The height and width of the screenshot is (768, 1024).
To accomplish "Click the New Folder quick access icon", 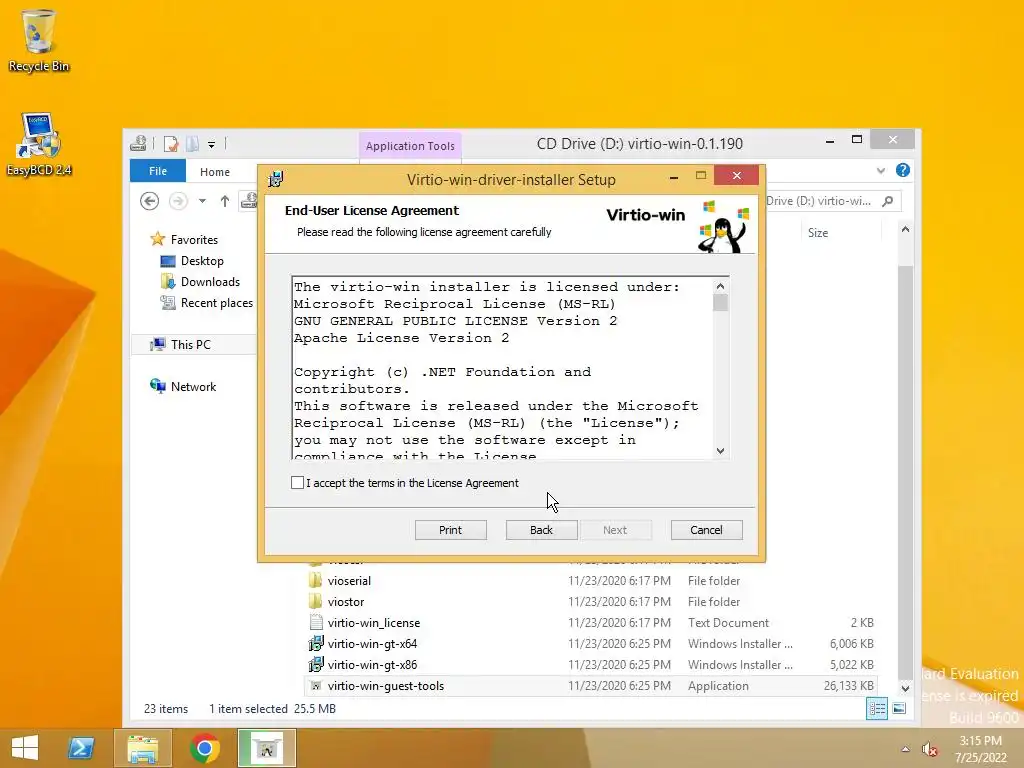I will (193, 144).
